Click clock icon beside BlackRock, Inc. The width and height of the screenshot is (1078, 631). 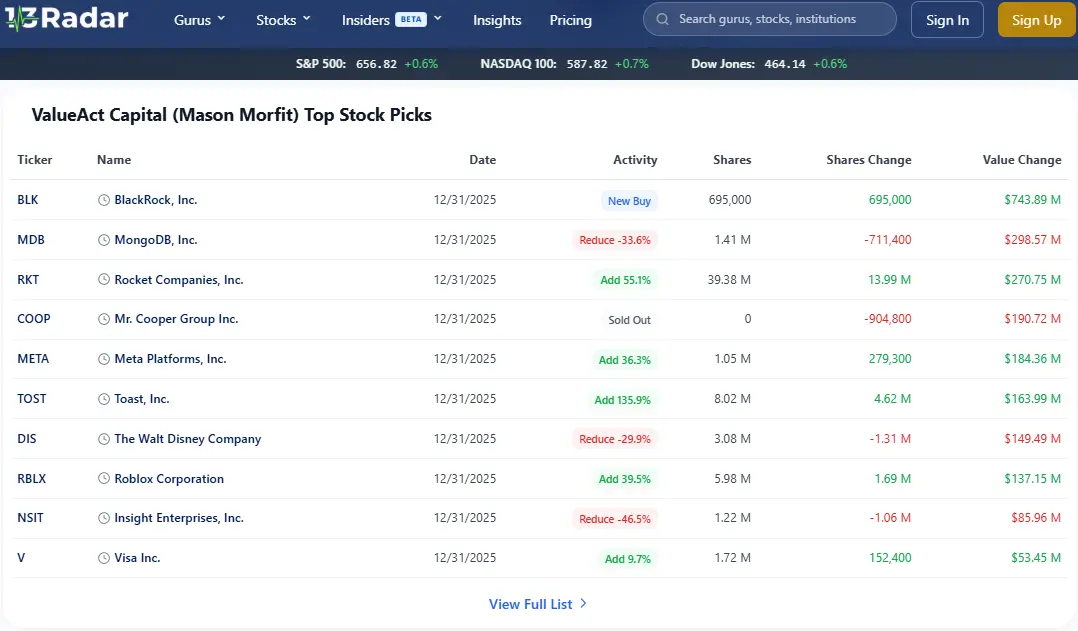[104, 200]
